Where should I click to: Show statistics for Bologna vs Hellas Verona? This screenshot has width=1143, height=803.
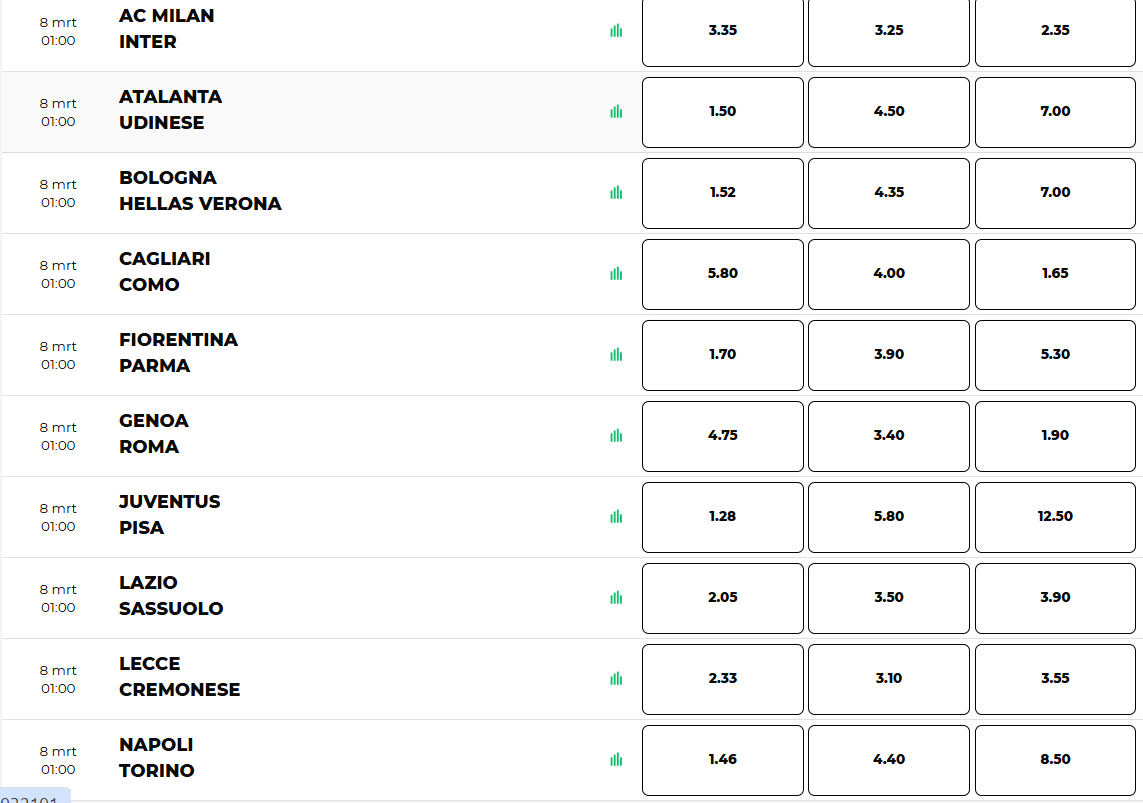point(616,193)
